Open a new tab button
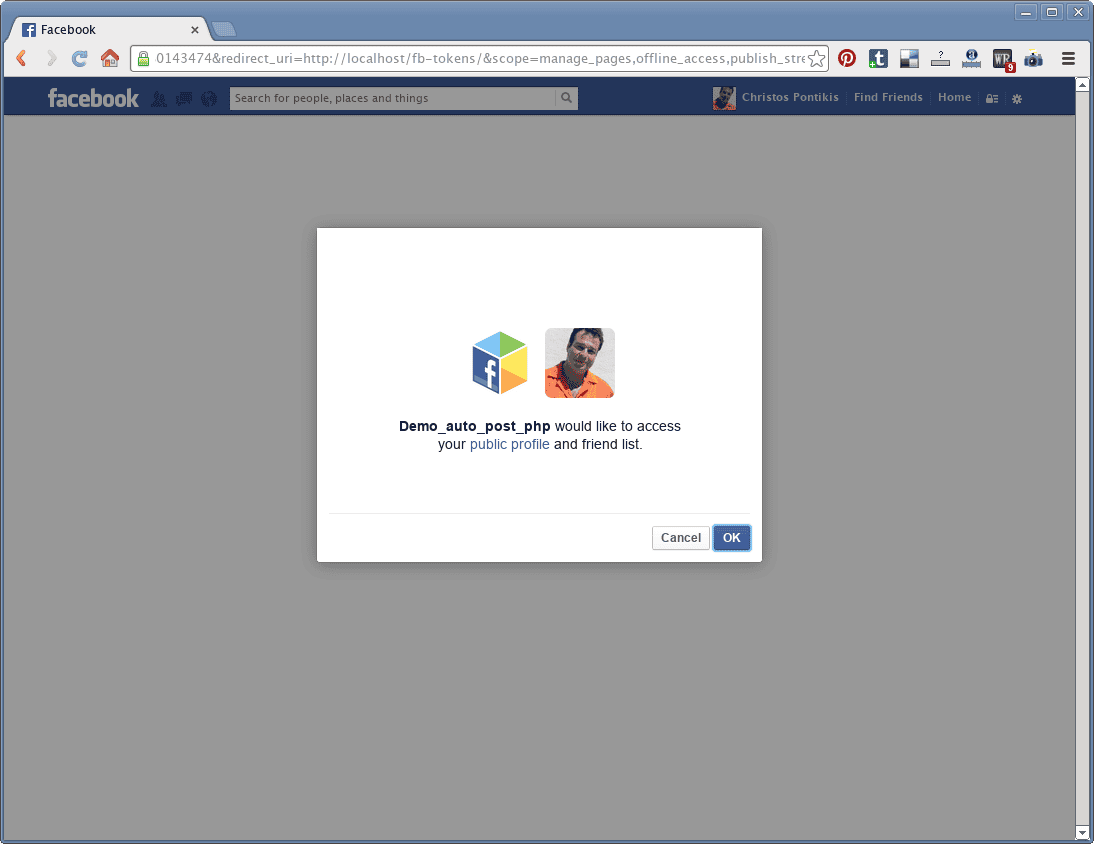This screenshot has height=844, width=1094. (224, 29)
